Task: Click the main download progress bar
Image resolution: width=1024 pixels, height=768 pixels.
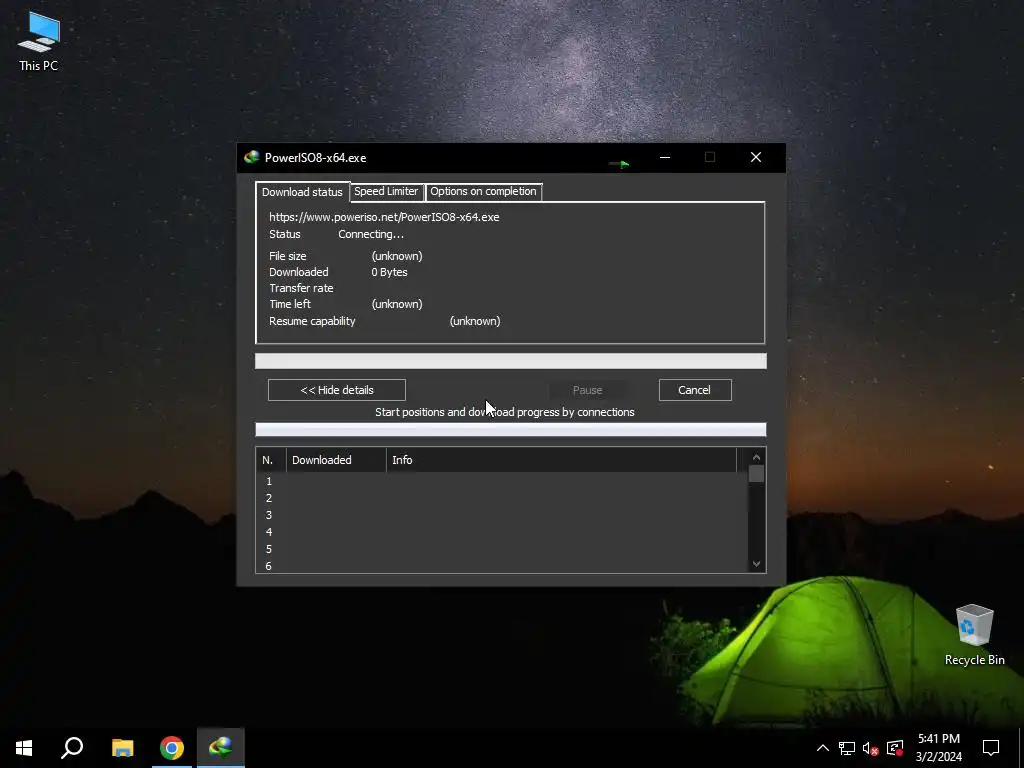Action: [511, 361]
